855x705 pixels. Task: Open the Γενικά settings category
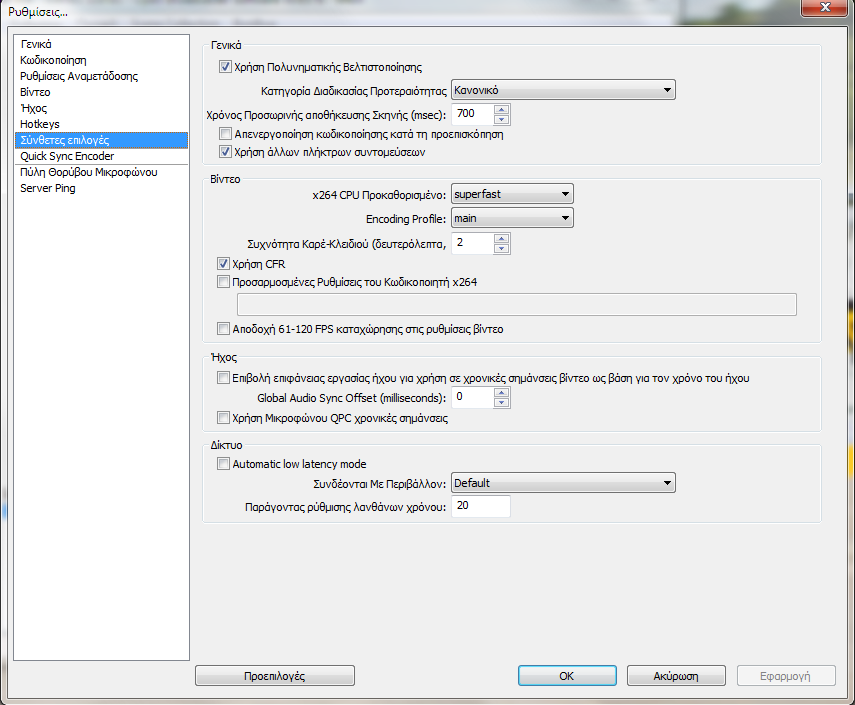[x=101, y=44]
